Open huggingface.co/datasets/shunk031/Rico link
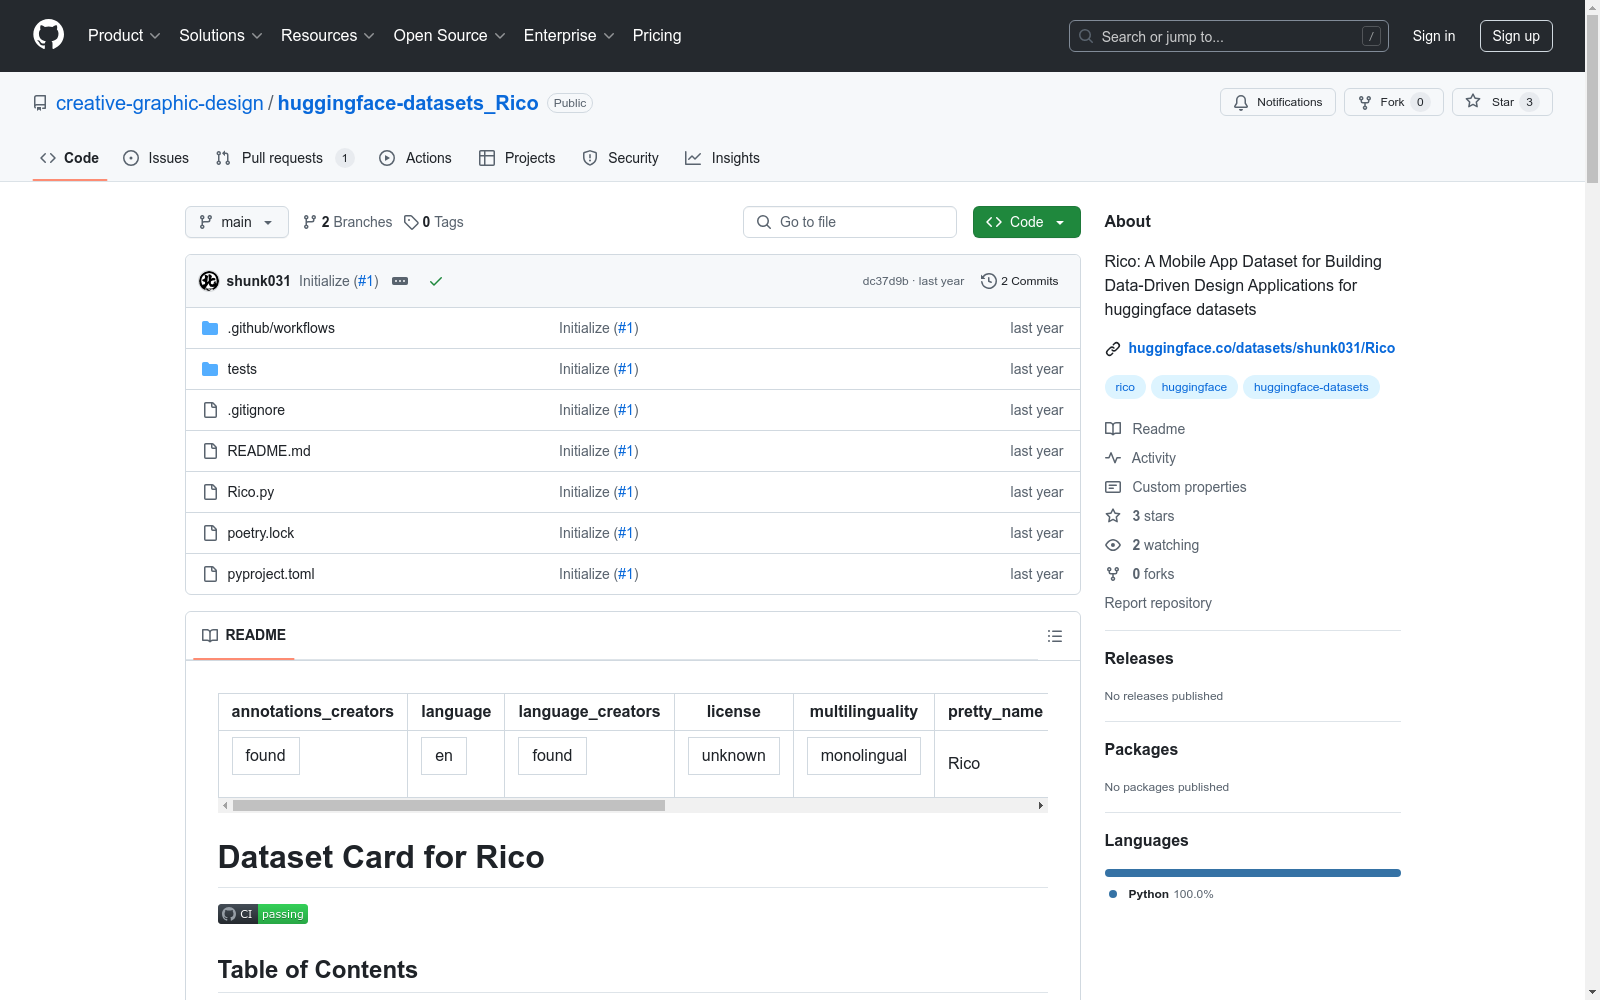The width and height of the screenshot is (1600, 1000). click(1262, 348)
